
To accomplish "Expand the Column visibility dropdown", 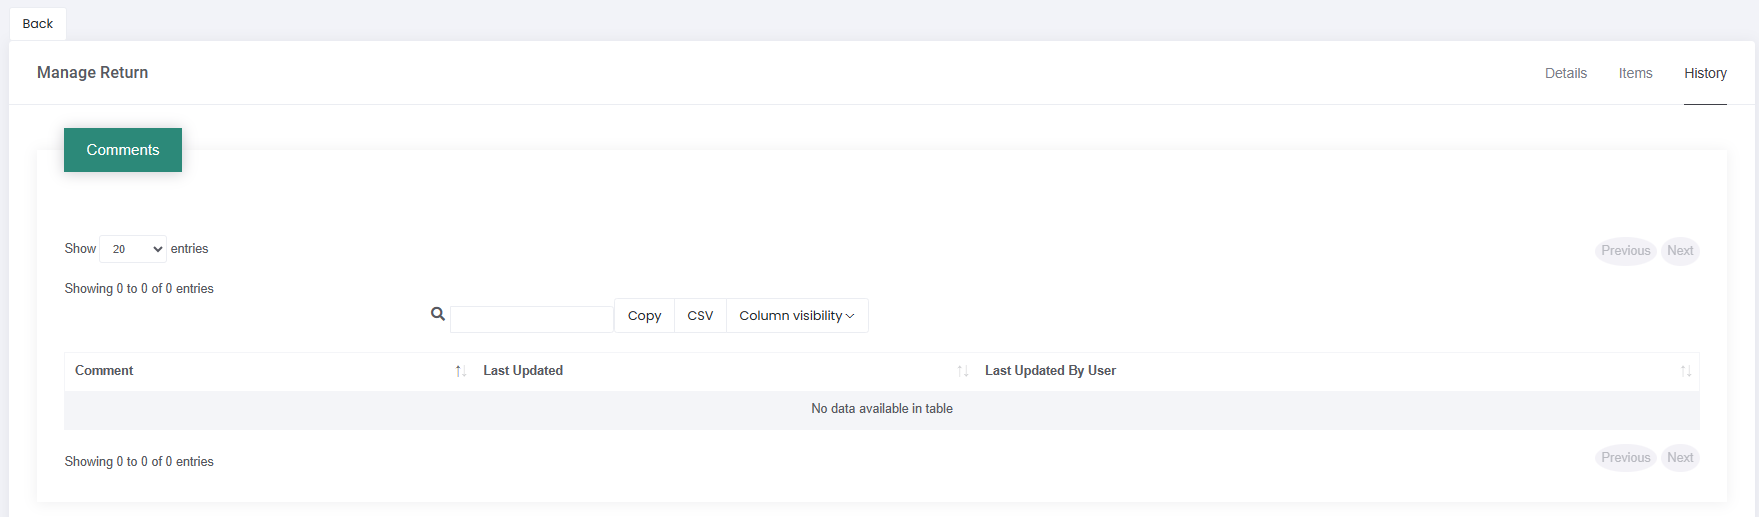I will 797,316.
